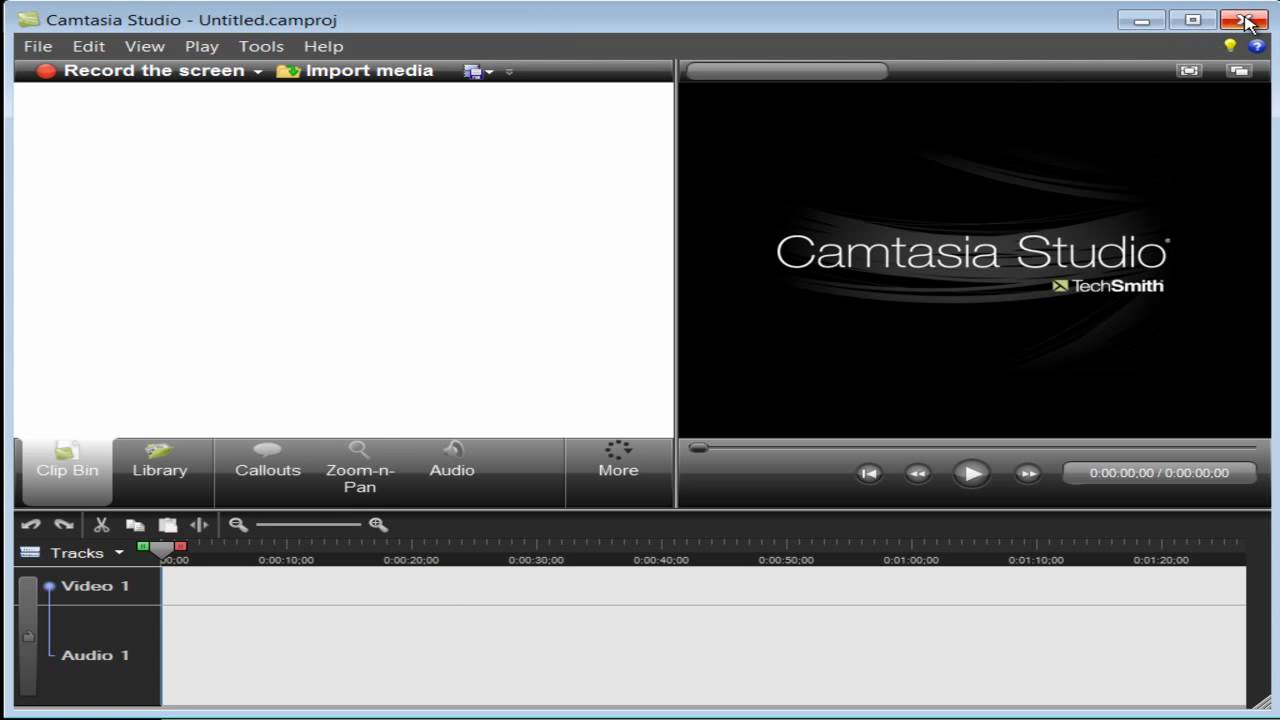Click the timeline zoom out magnifier
This screenshot has height=720, width=1280.
237,524
